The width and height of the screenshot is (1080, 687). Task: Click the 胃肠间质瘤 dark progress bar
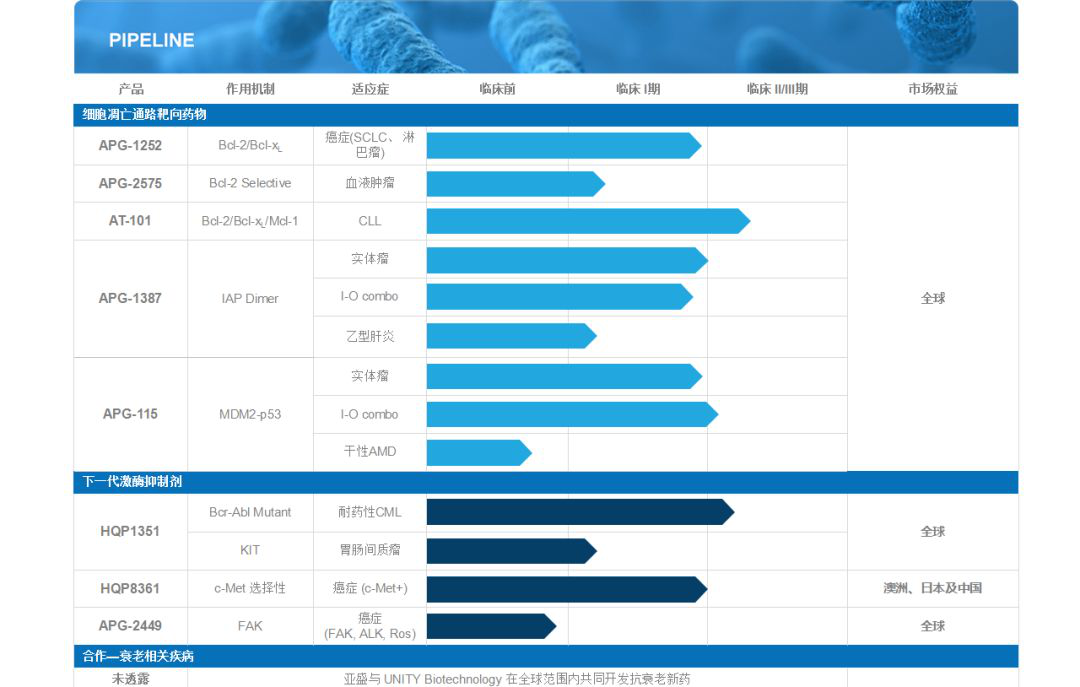(512, 551)
